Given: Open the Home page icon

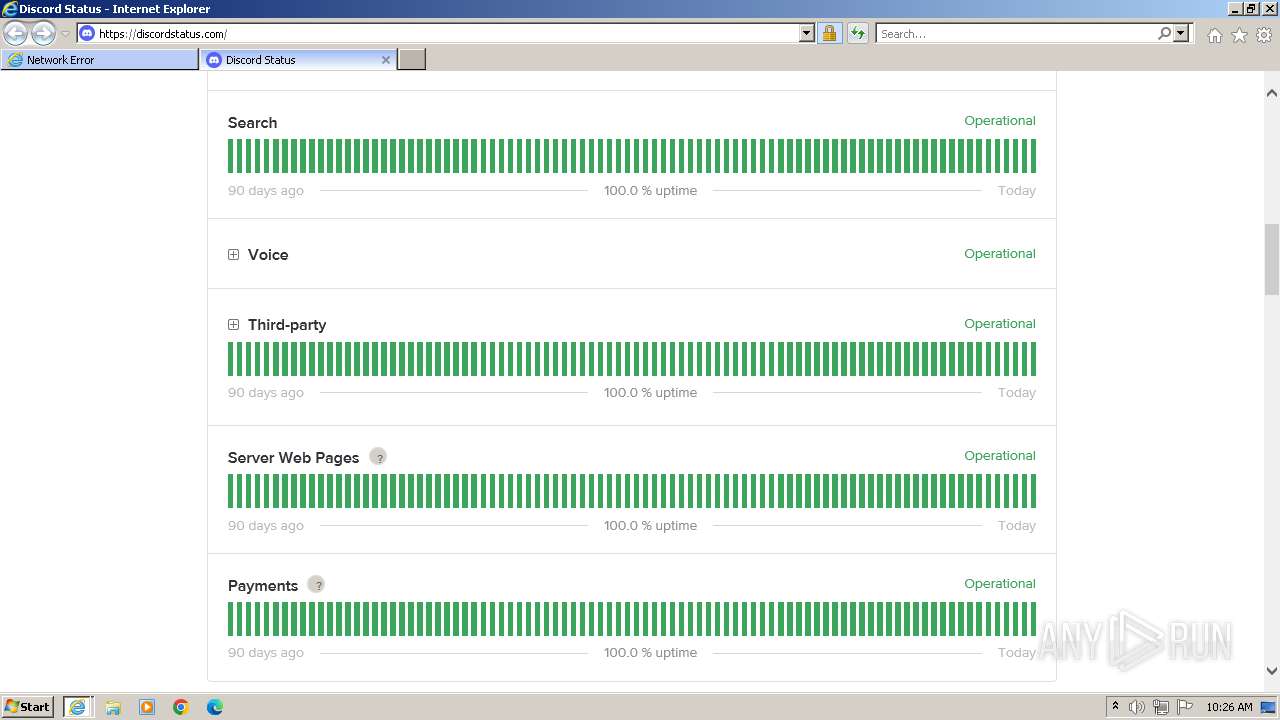Looking at the screenshot, I should (1214, 35).
